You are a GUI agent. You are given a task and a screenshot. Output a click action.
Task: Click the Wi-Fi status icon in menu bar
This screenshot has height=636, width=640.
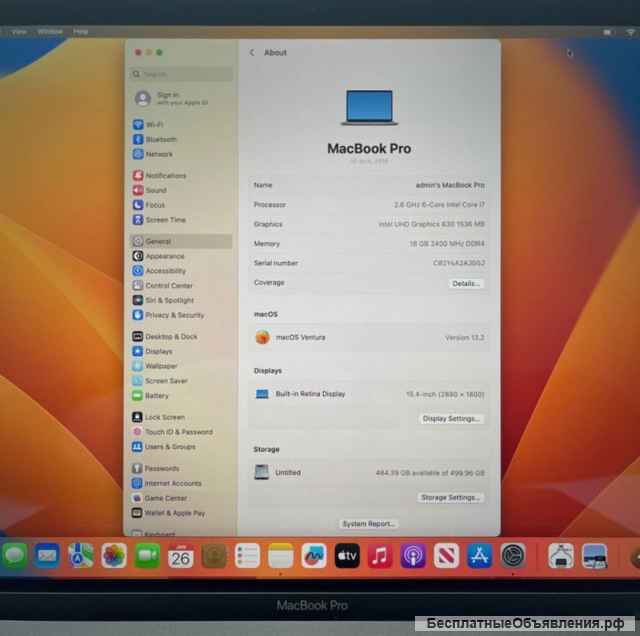[x=631, y=32]
